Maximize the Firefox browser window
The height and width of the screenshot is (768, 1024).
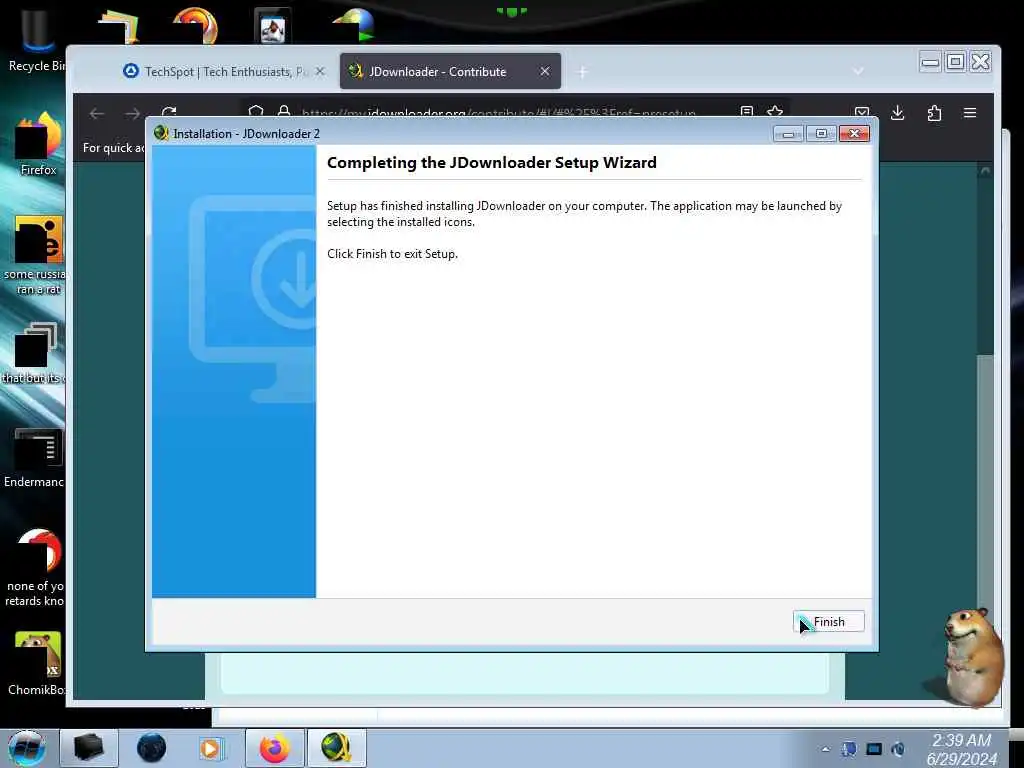click(955, 62)
